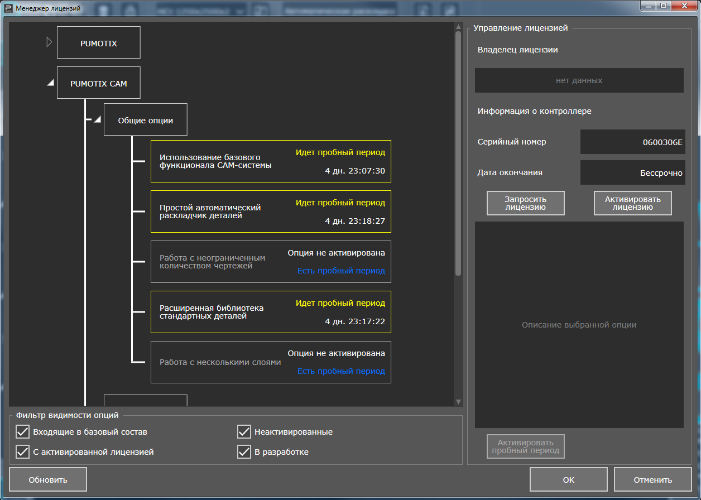Toggle Неактивированные filter checkbox
This screenshot has height=500, width=701.
tap(244, 432)
